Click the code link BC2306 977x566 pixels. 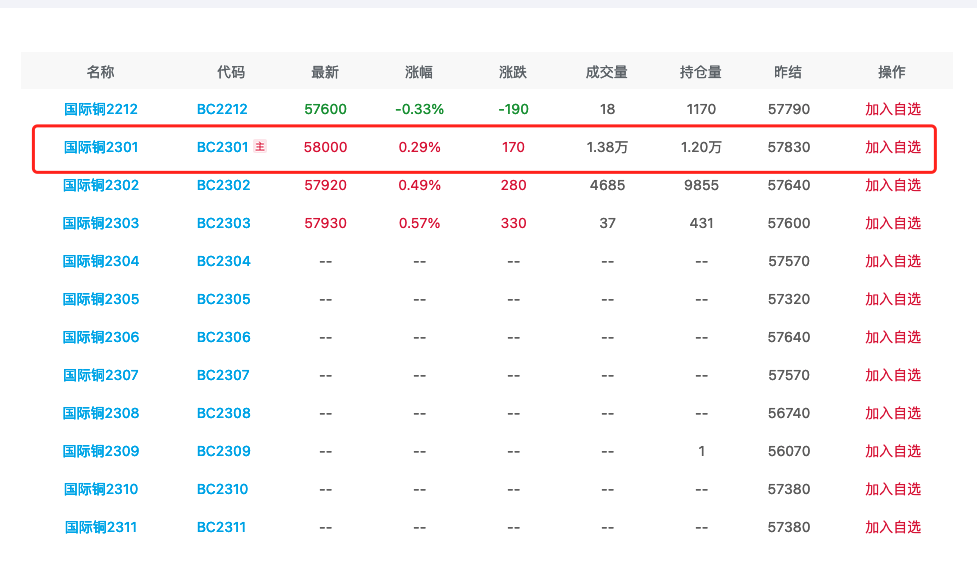pos(224,337)
